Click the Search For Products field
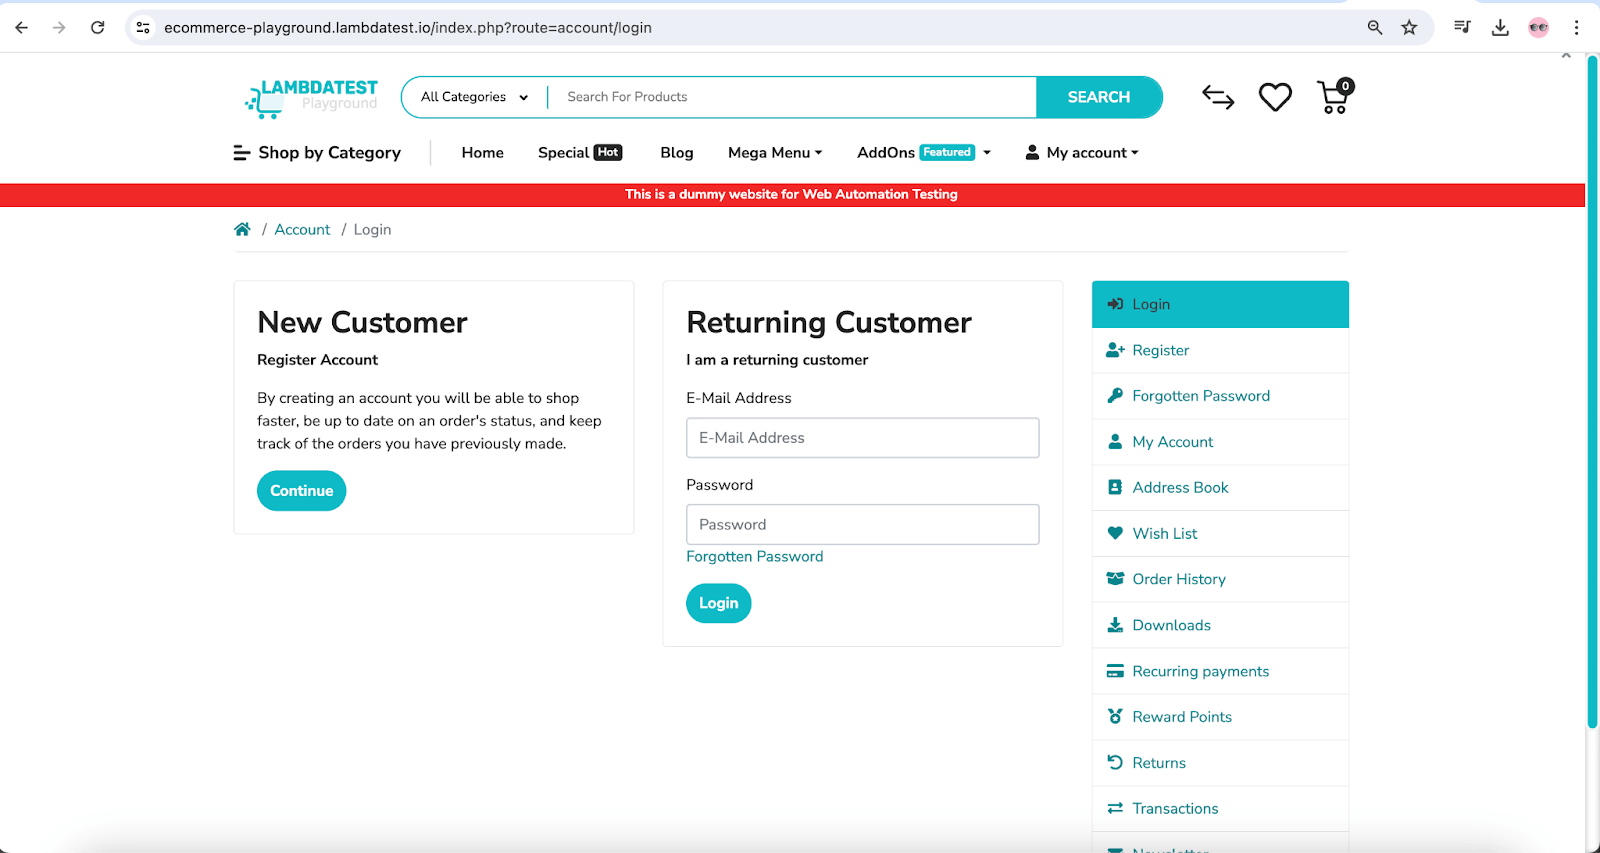The height and width of the screenshot is (853, 1600). click(792, 97)
